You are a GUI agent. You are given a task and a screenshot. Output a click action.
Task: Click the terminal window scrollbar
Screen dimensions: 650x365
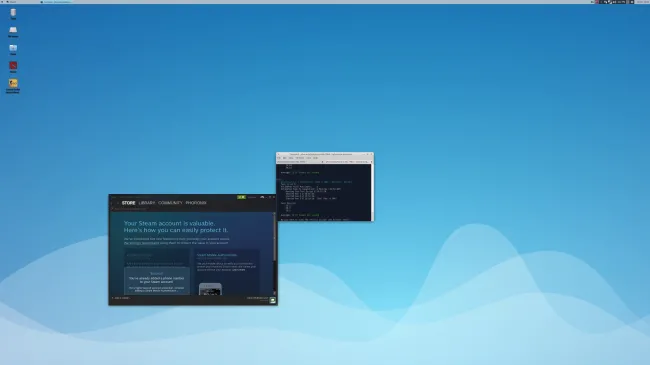372,192
